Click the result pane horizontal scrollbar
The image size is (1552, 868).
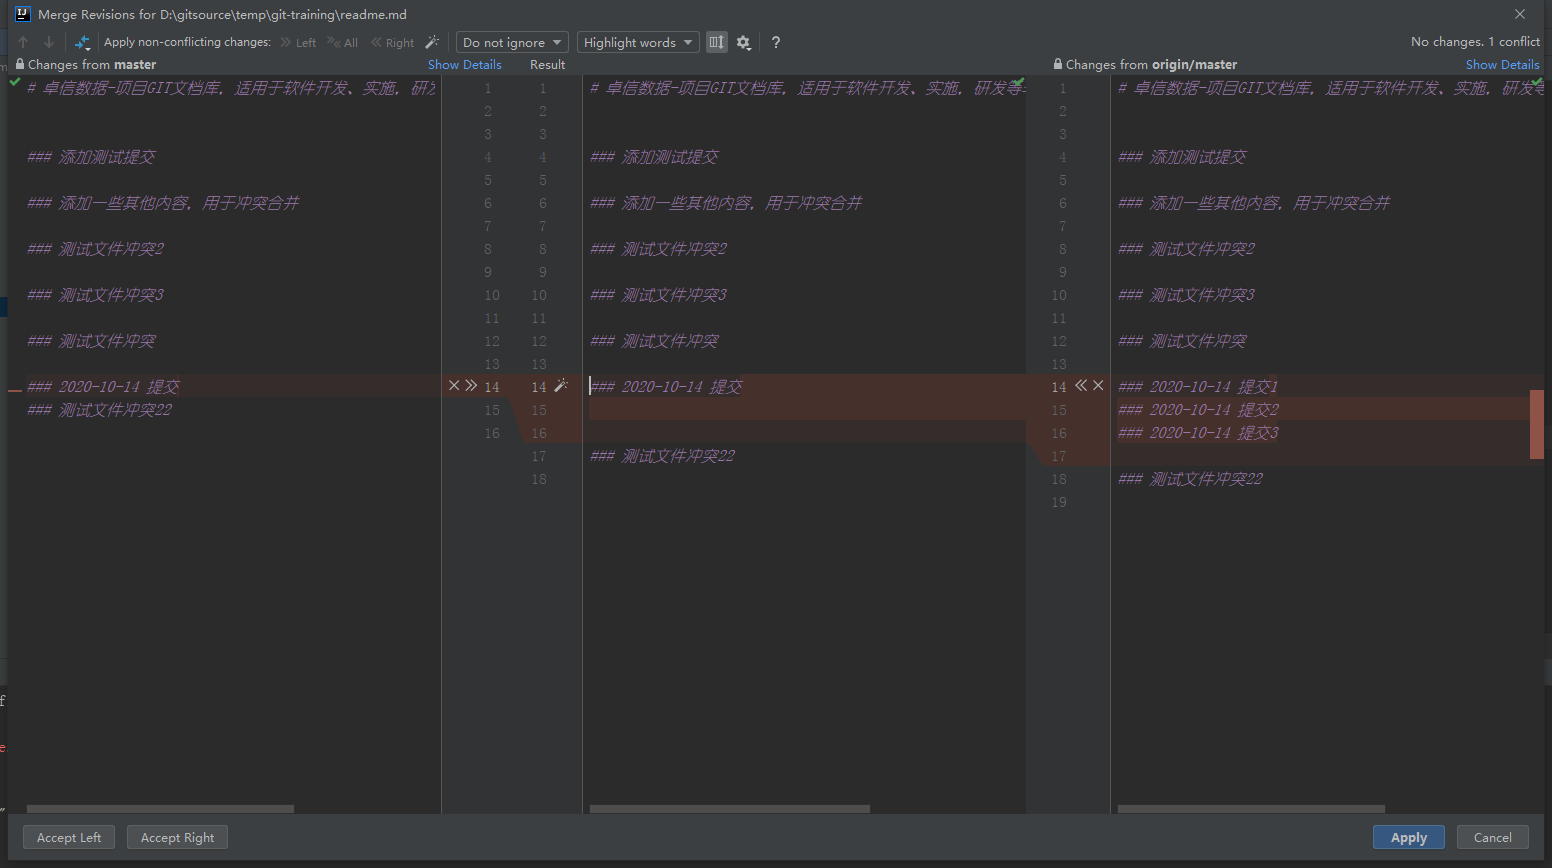(730, 808)
